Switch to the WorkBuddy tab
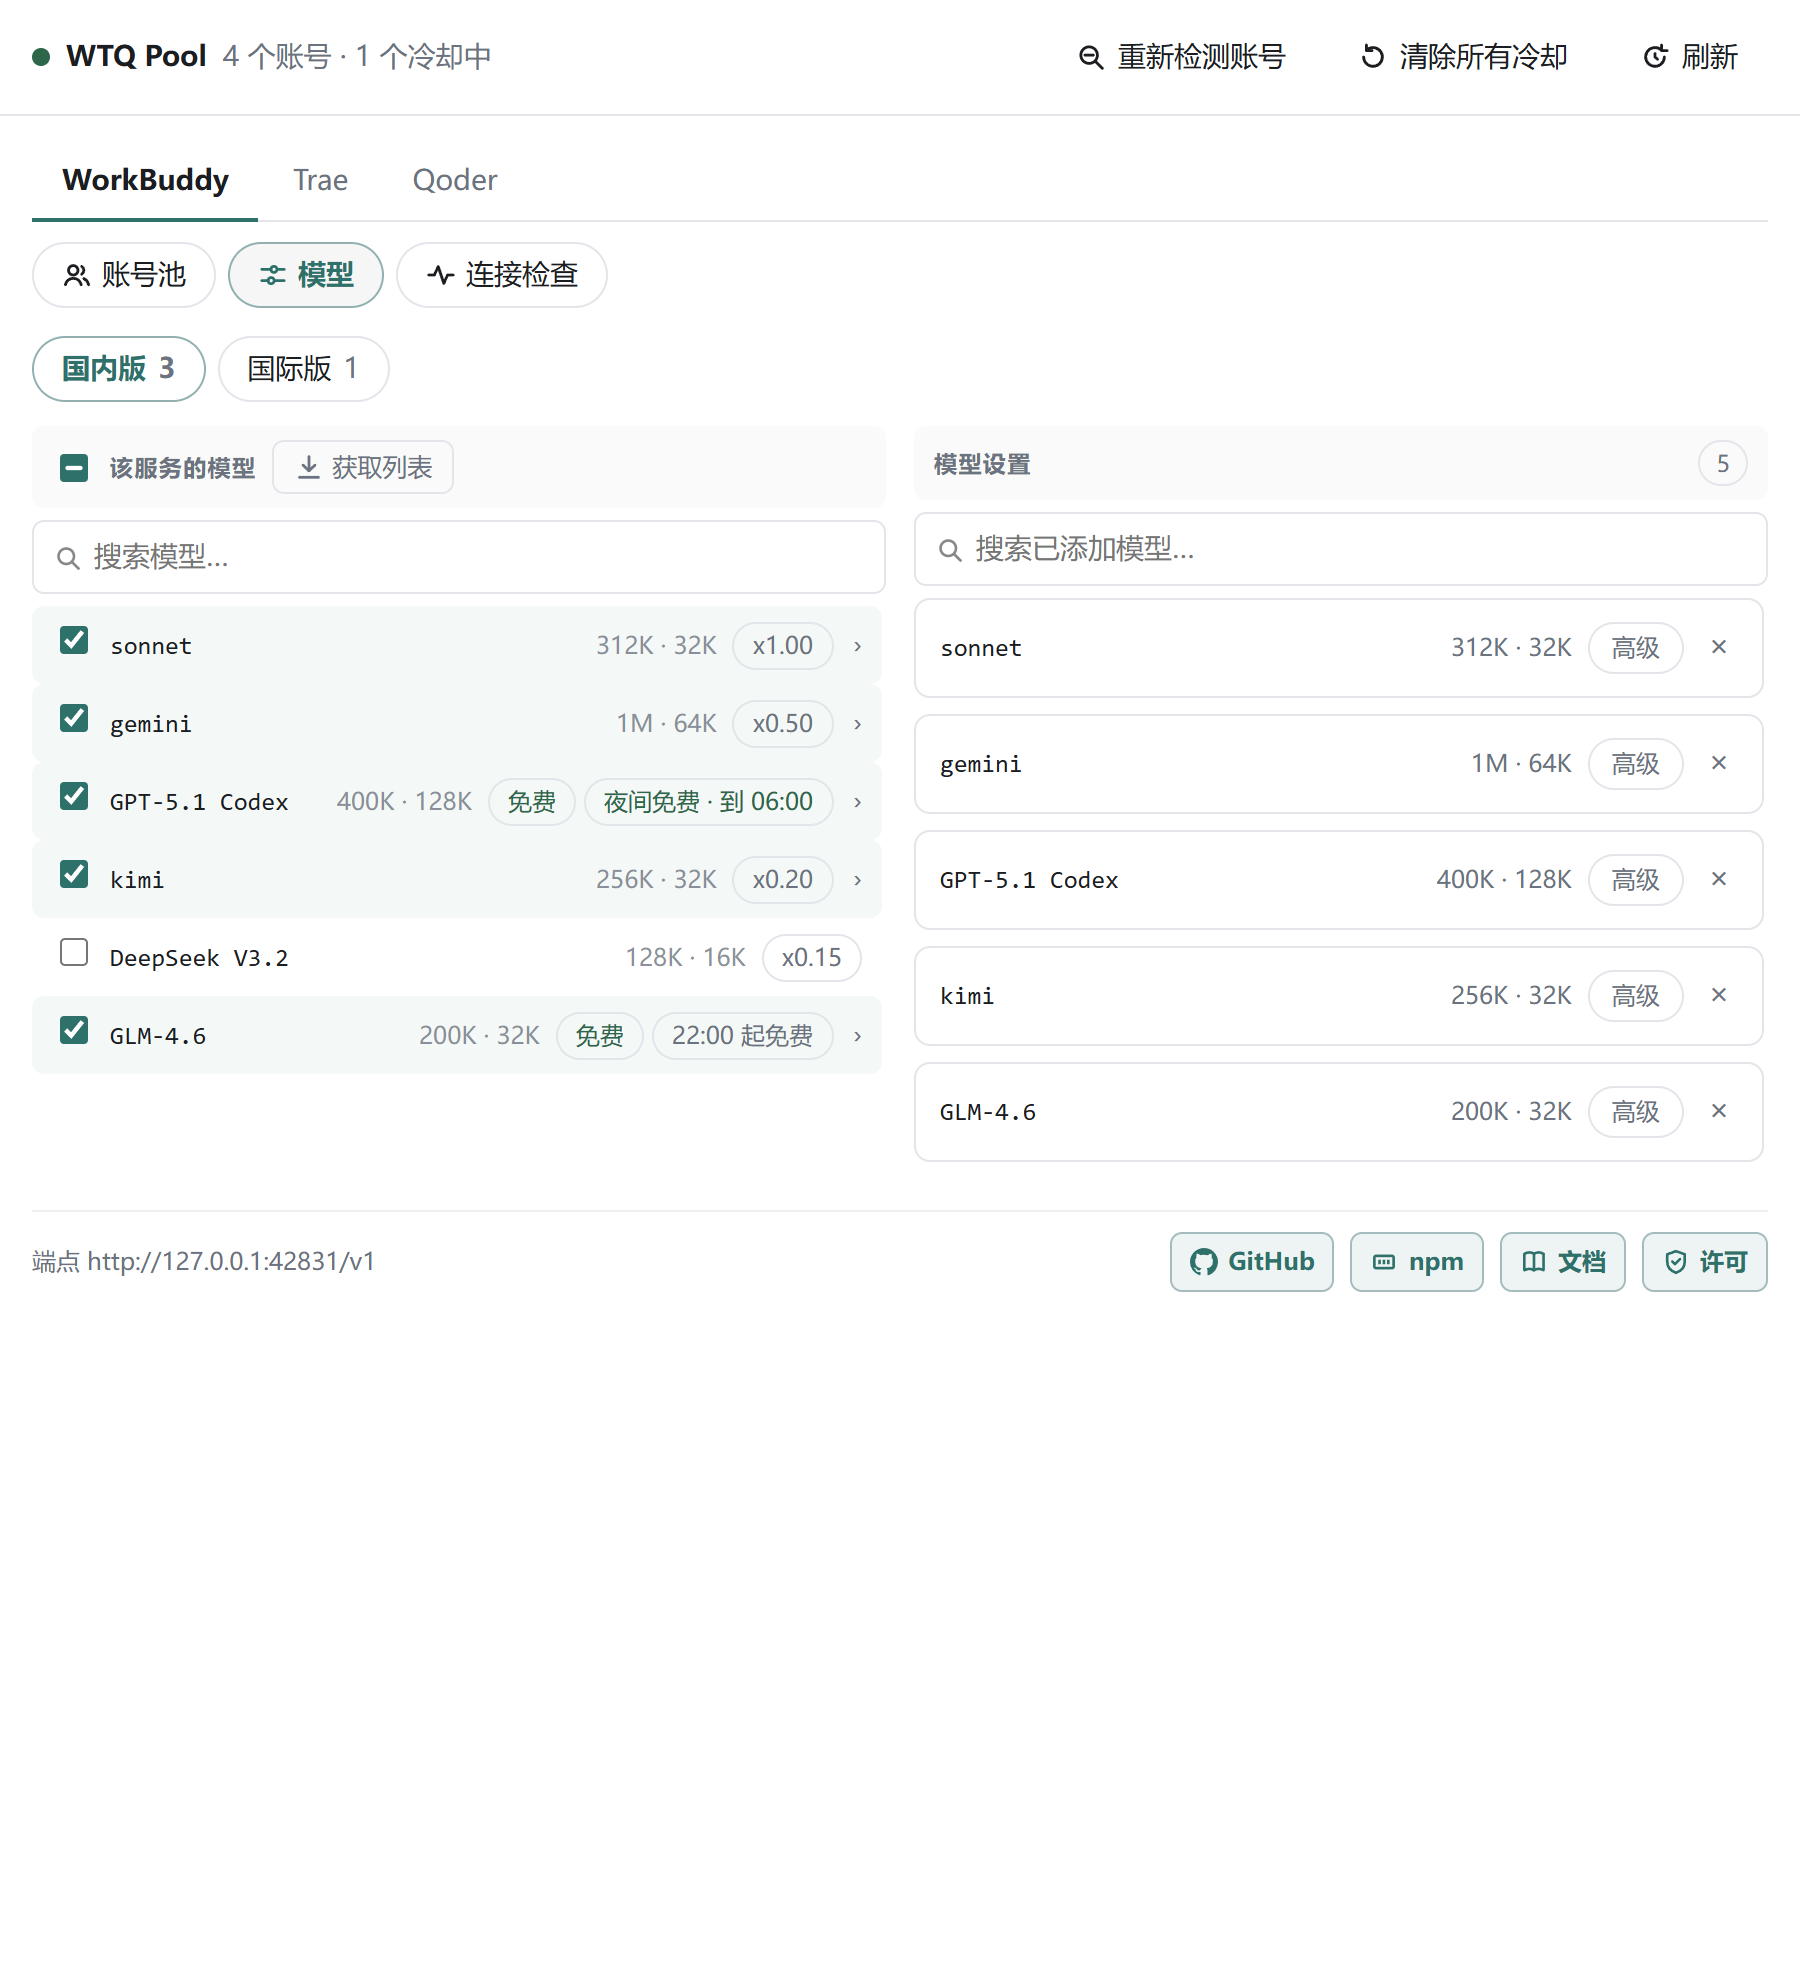 click(x=145, y=180)
